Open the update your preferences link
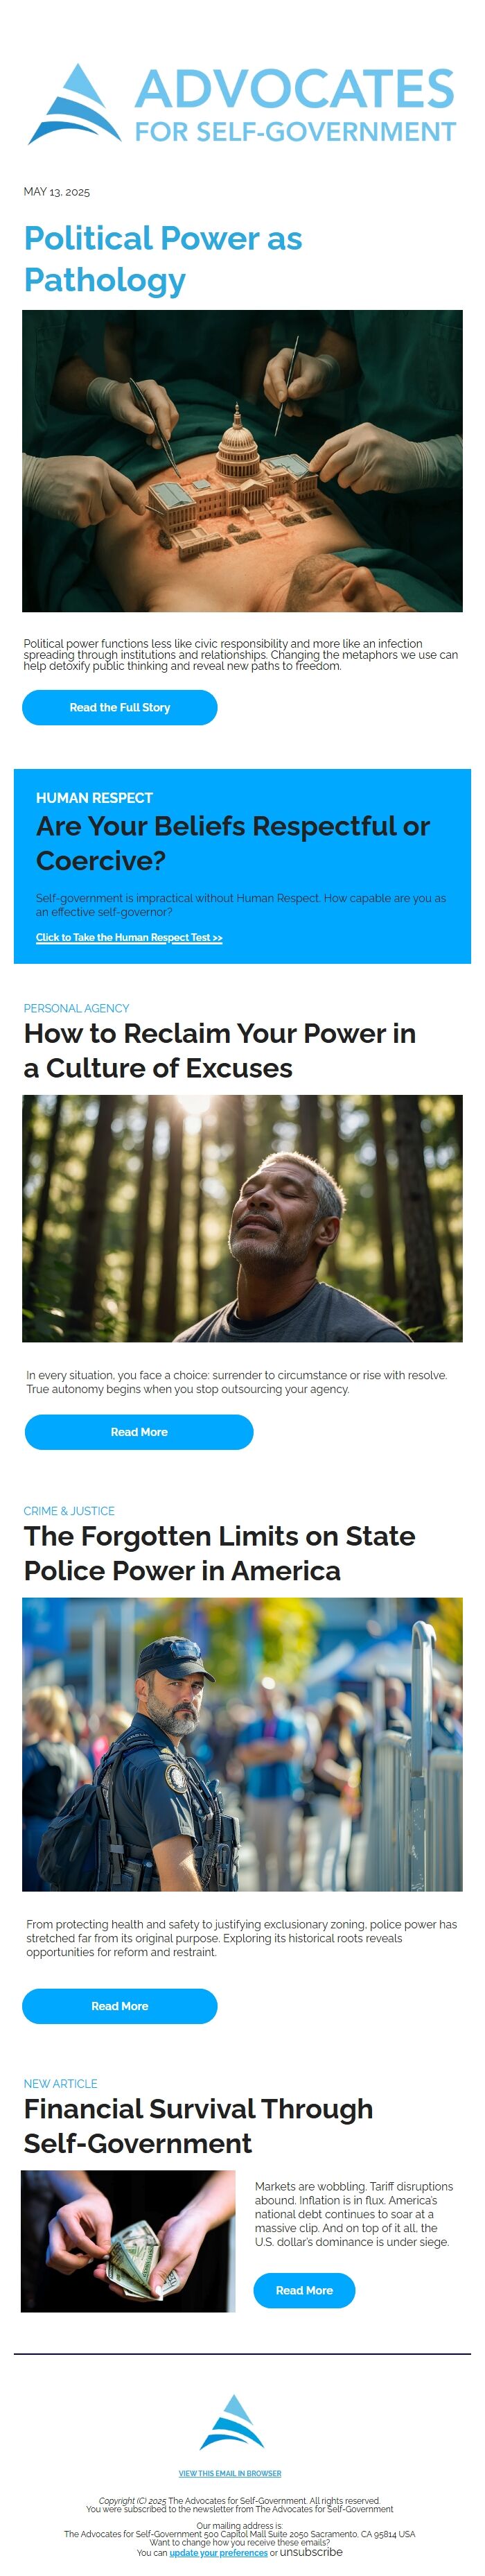This screenshot has width=485, height=2576. [x=218, y=2552]
